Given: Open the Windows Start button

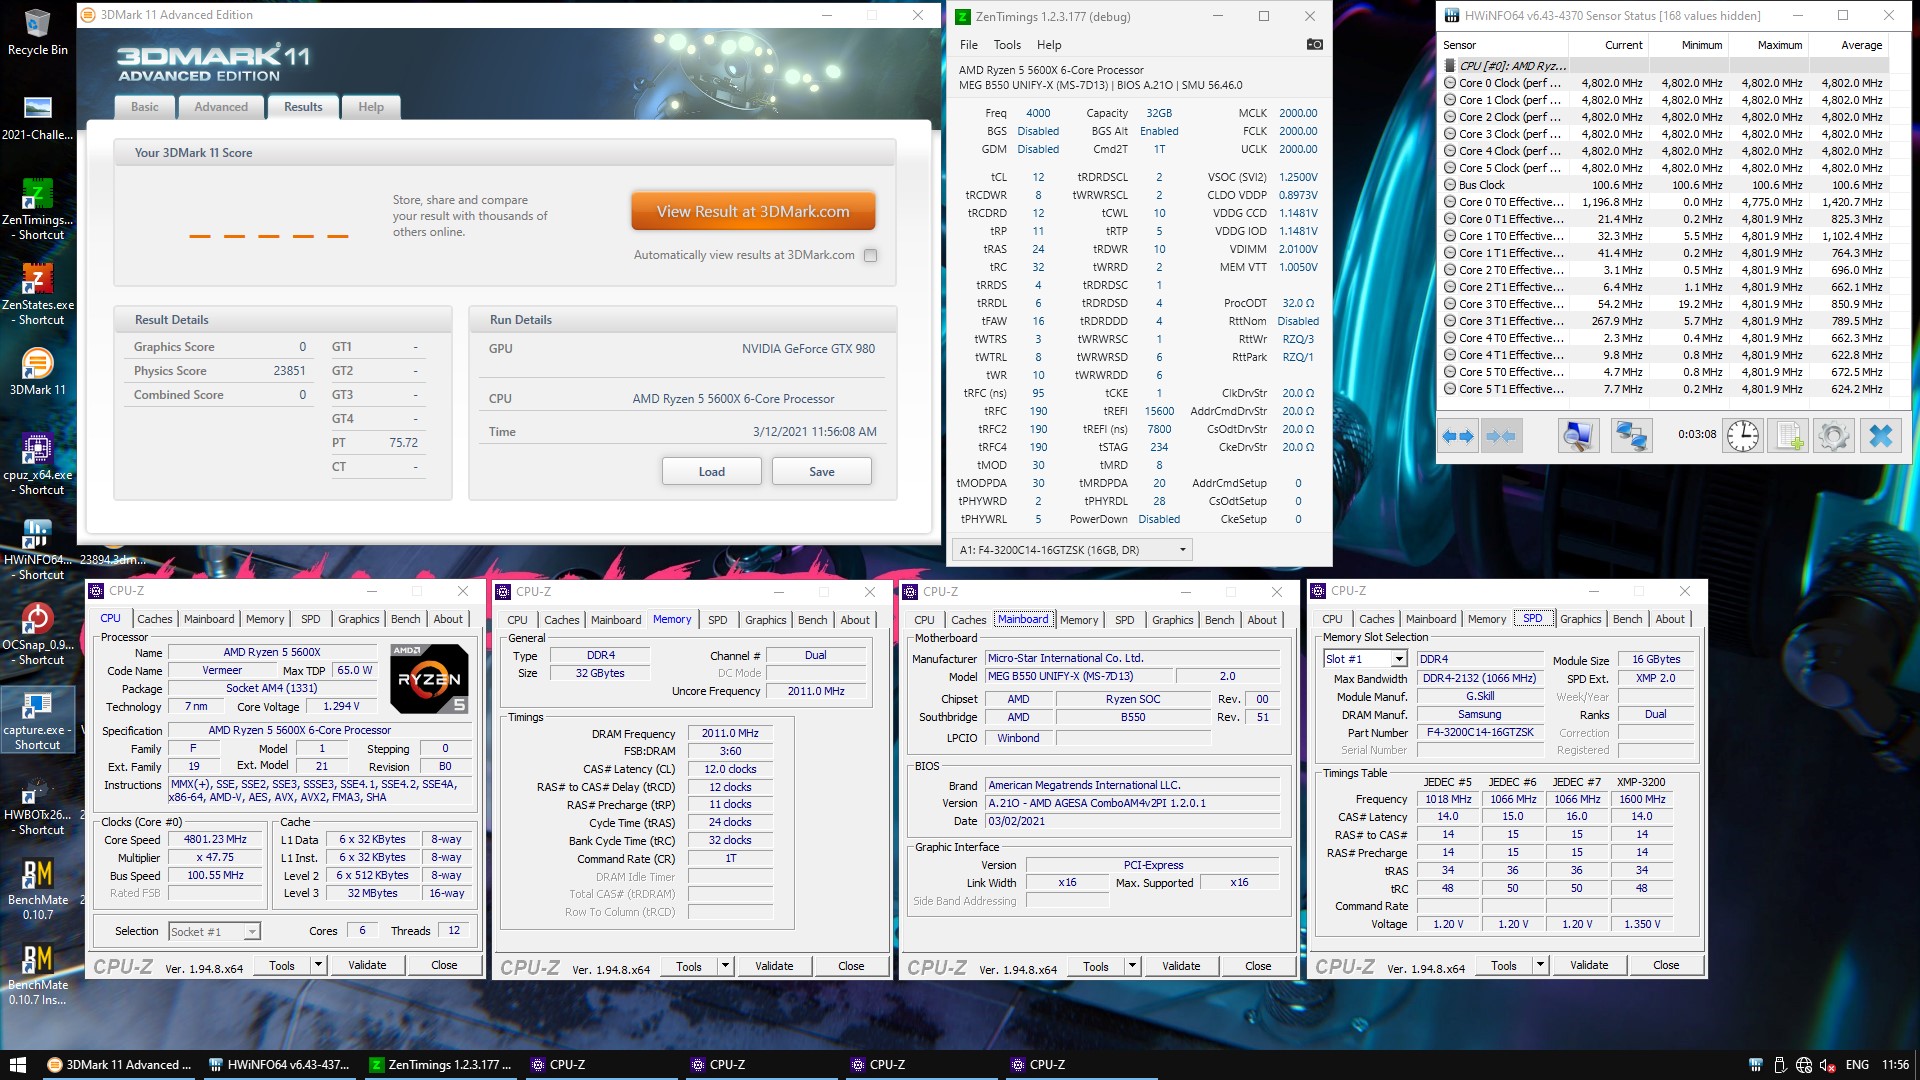Looking at the screenshot, I should coord(17,1065).
